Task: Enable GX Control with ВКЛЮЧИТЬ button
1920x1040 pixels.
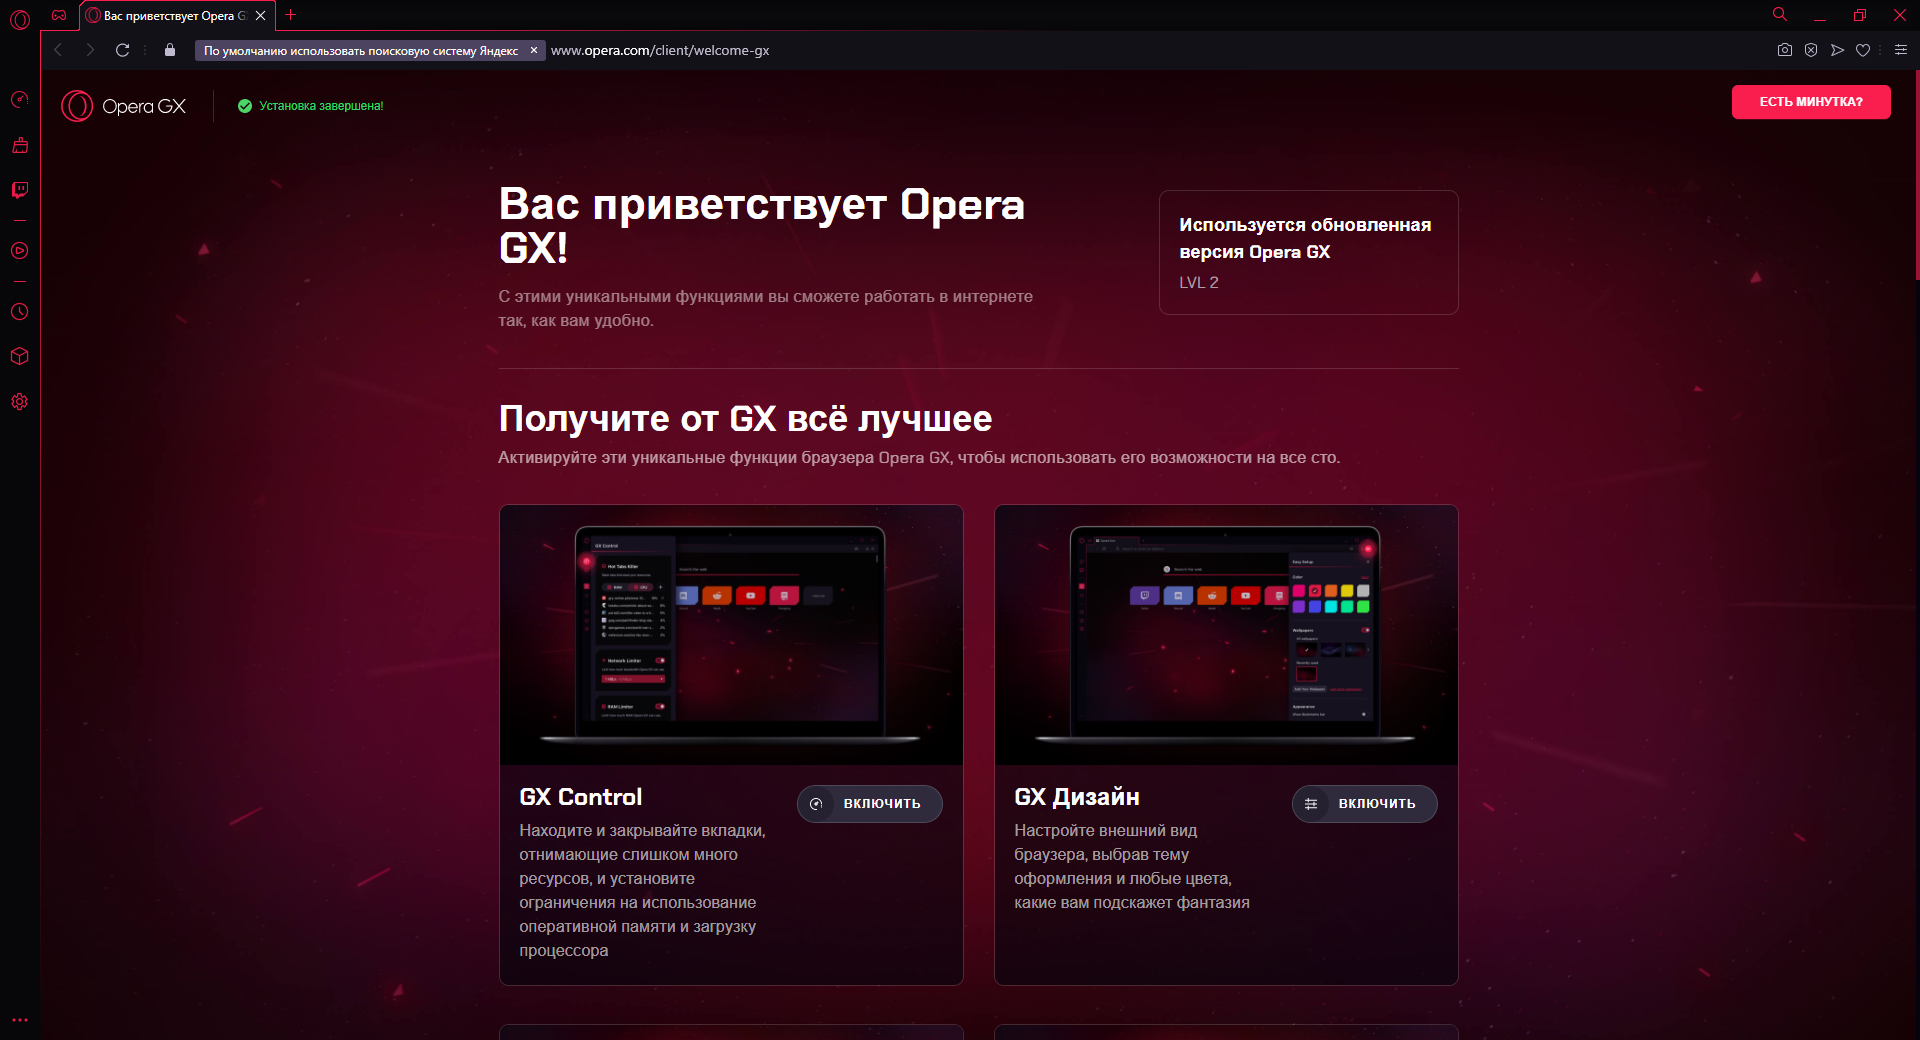Action: pos(869,804)
